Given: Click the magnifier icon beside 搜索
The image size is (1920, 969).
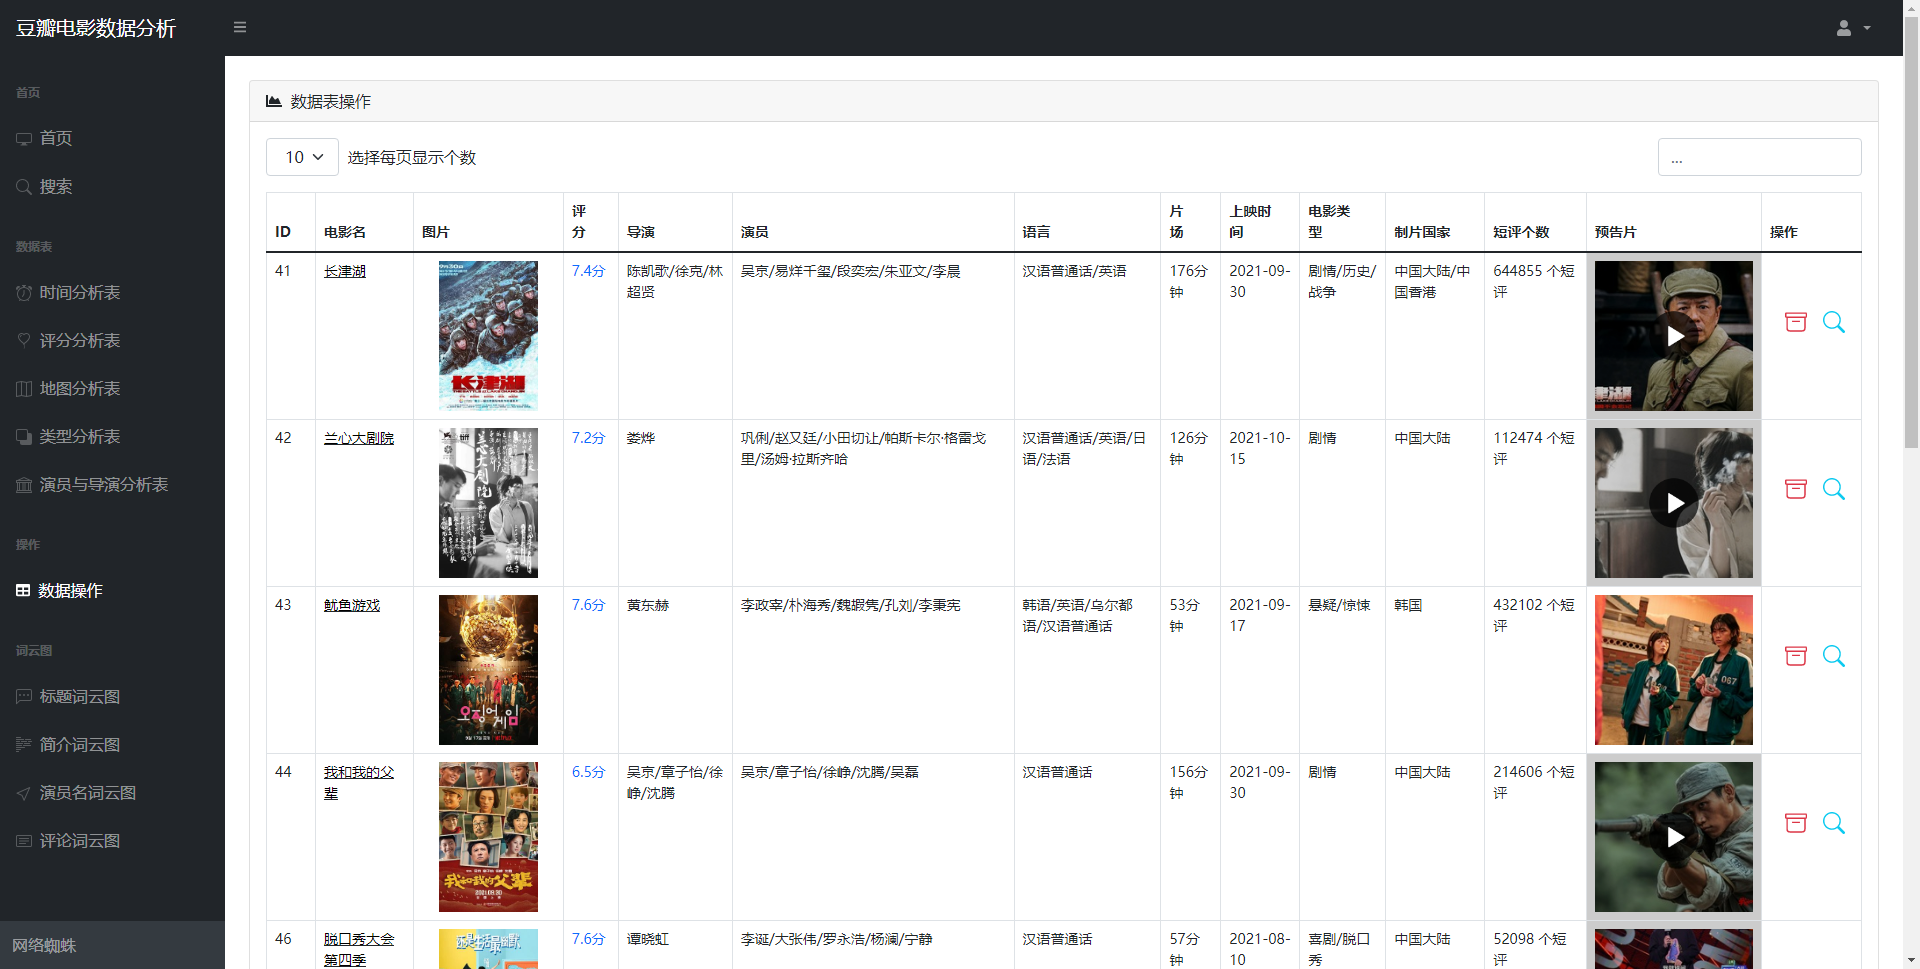Looking at the screenshot, I should point(24,187).
